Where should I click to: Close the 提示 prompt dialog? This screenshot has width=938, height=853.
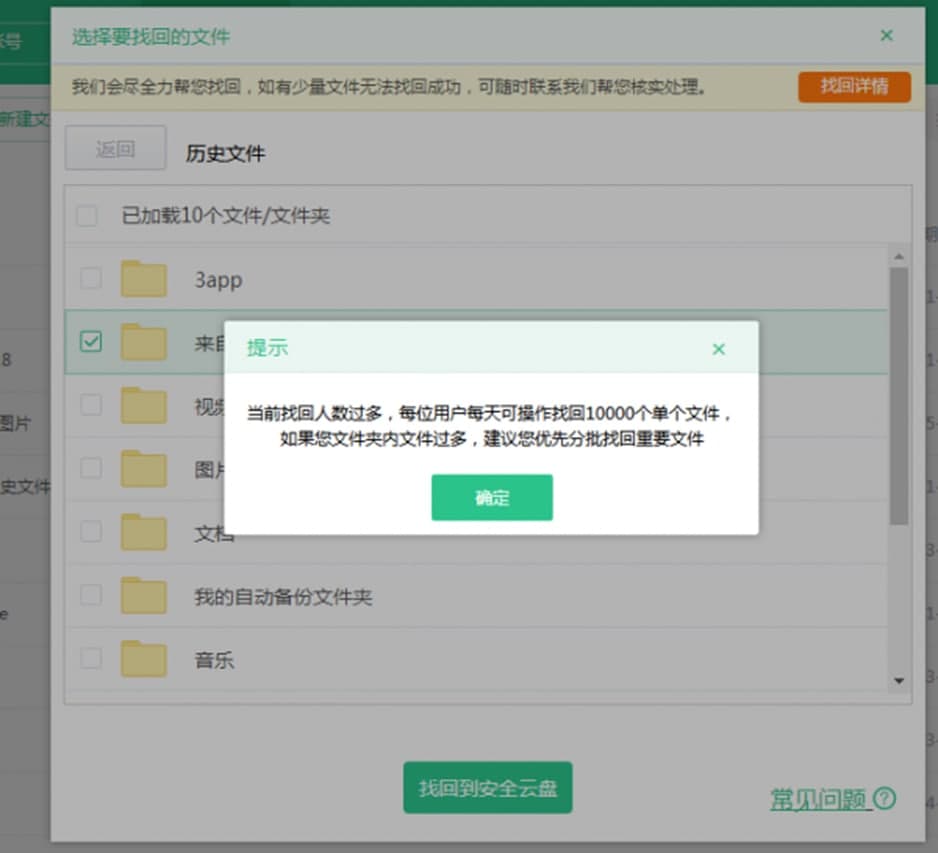718,349
